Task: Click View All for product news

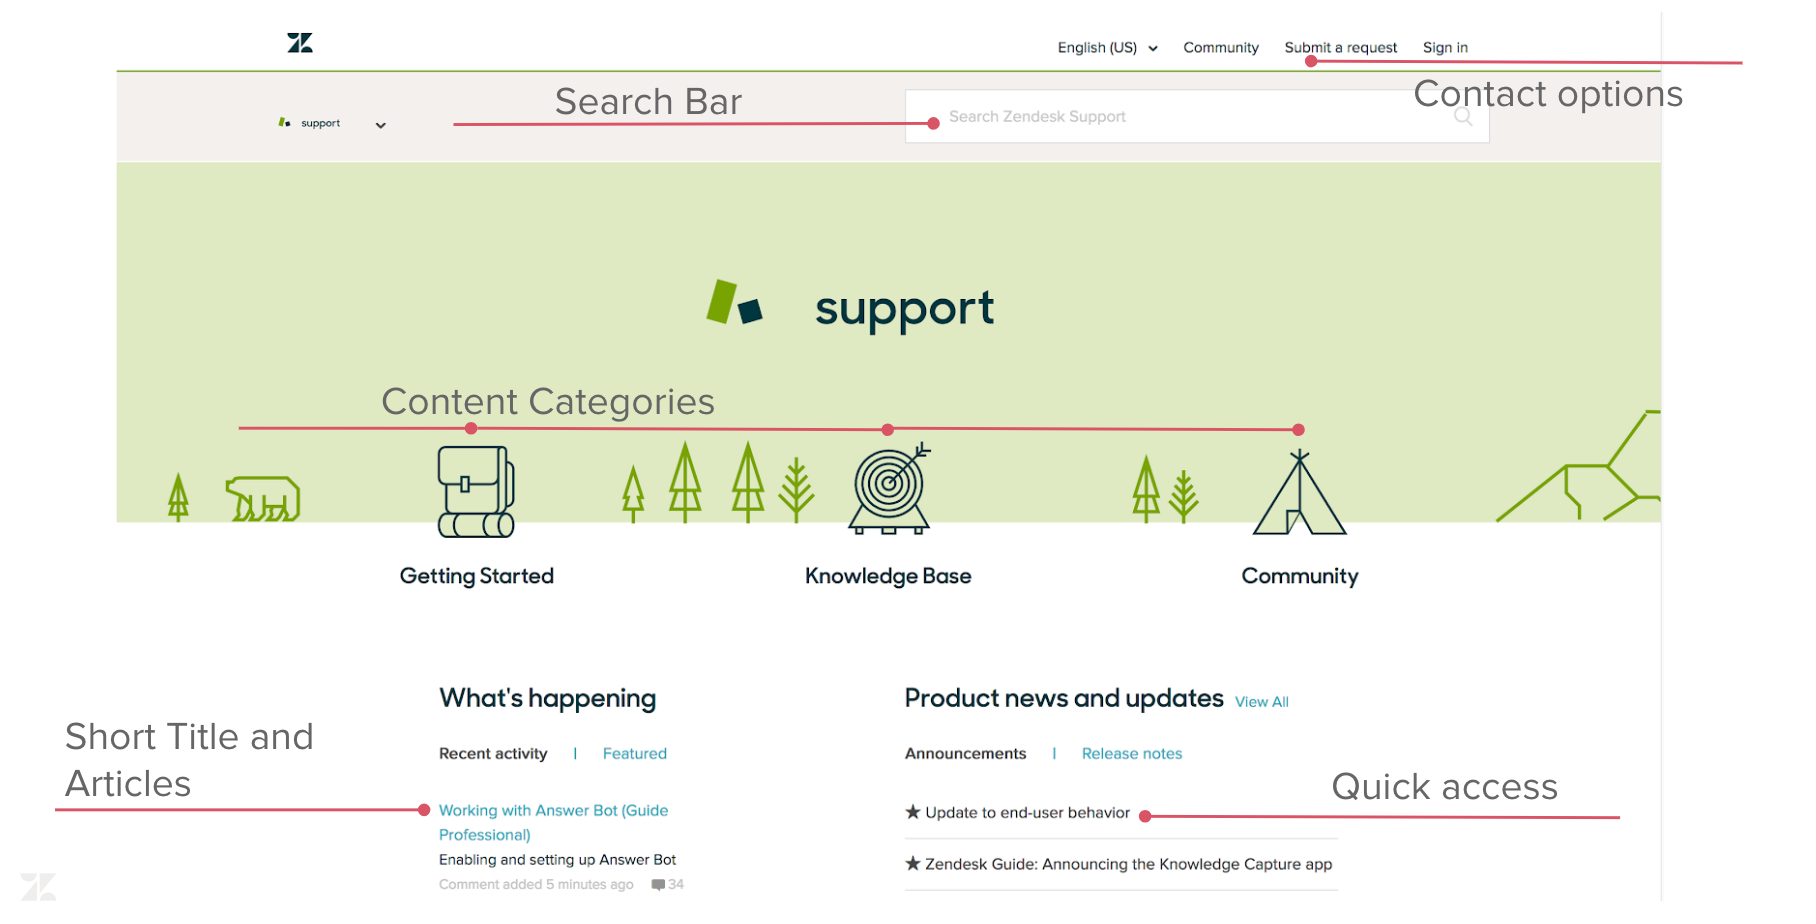Action: pyautogui.click(x=1261, y=702)
